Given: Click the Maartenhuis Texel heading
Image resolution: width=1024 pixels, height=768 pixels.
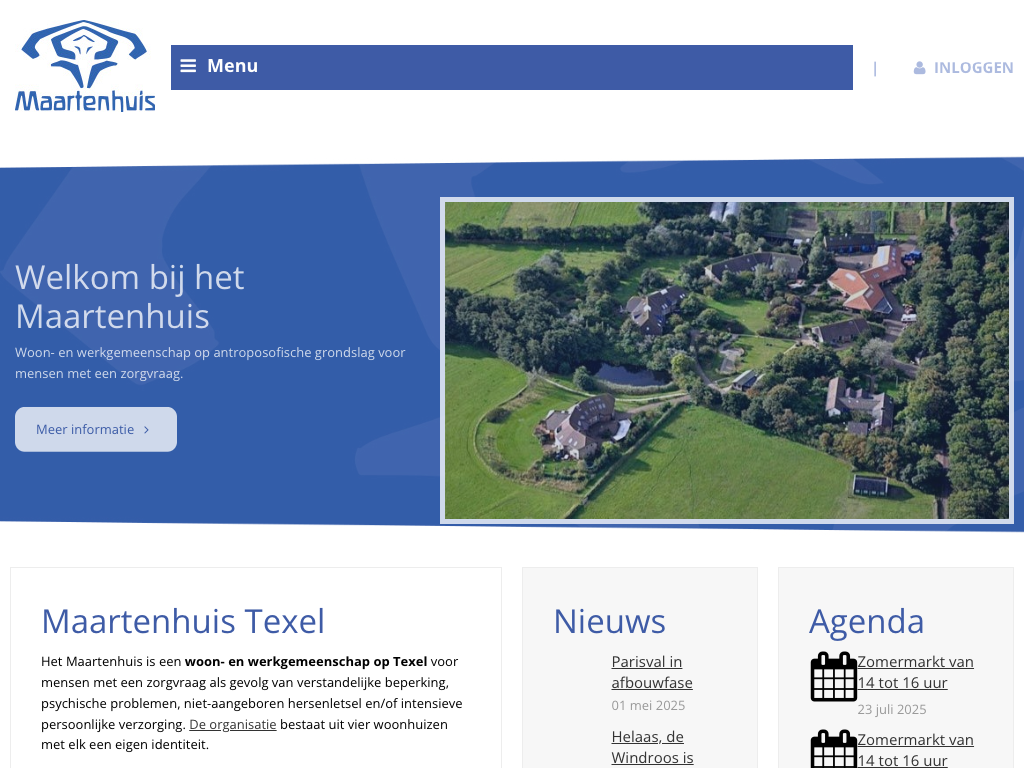Looking at the screenshot, I should [183, 621].
